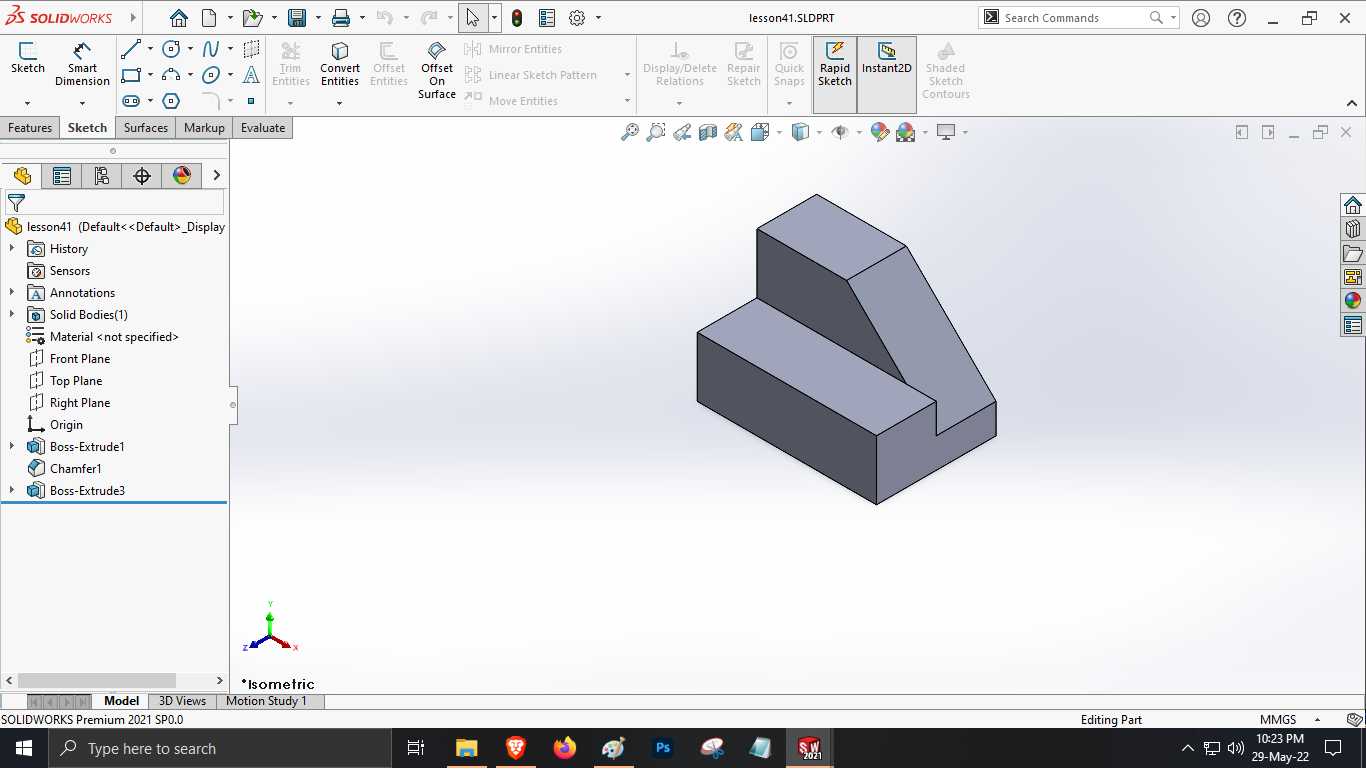Create a new document with the New icon
Screen dimensions: 1366x780
tap(209, 18)
